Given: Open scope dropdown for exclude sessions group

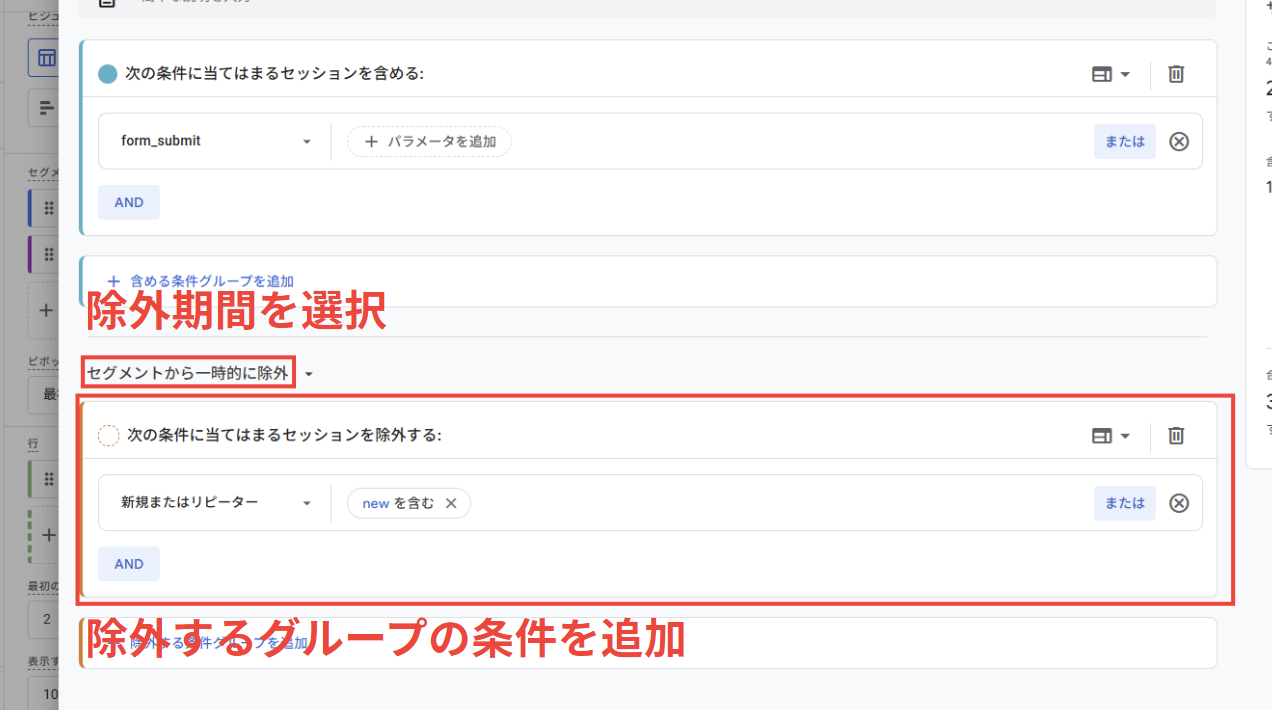Looking at the screenshot, I should click(x=1110, y=436).
